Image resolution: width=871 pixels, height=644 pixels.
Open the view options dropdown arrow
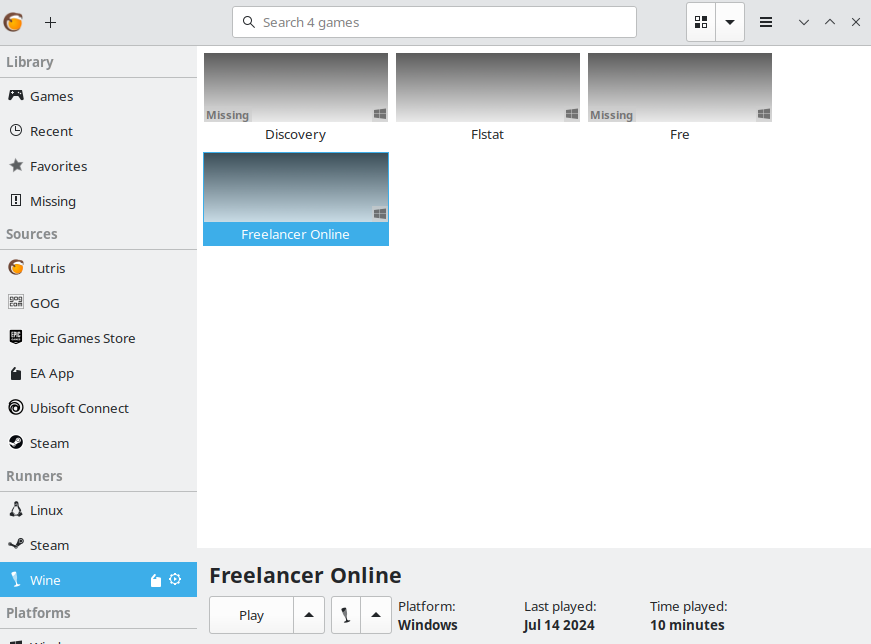pyautogui.click(x=730, y=22)
